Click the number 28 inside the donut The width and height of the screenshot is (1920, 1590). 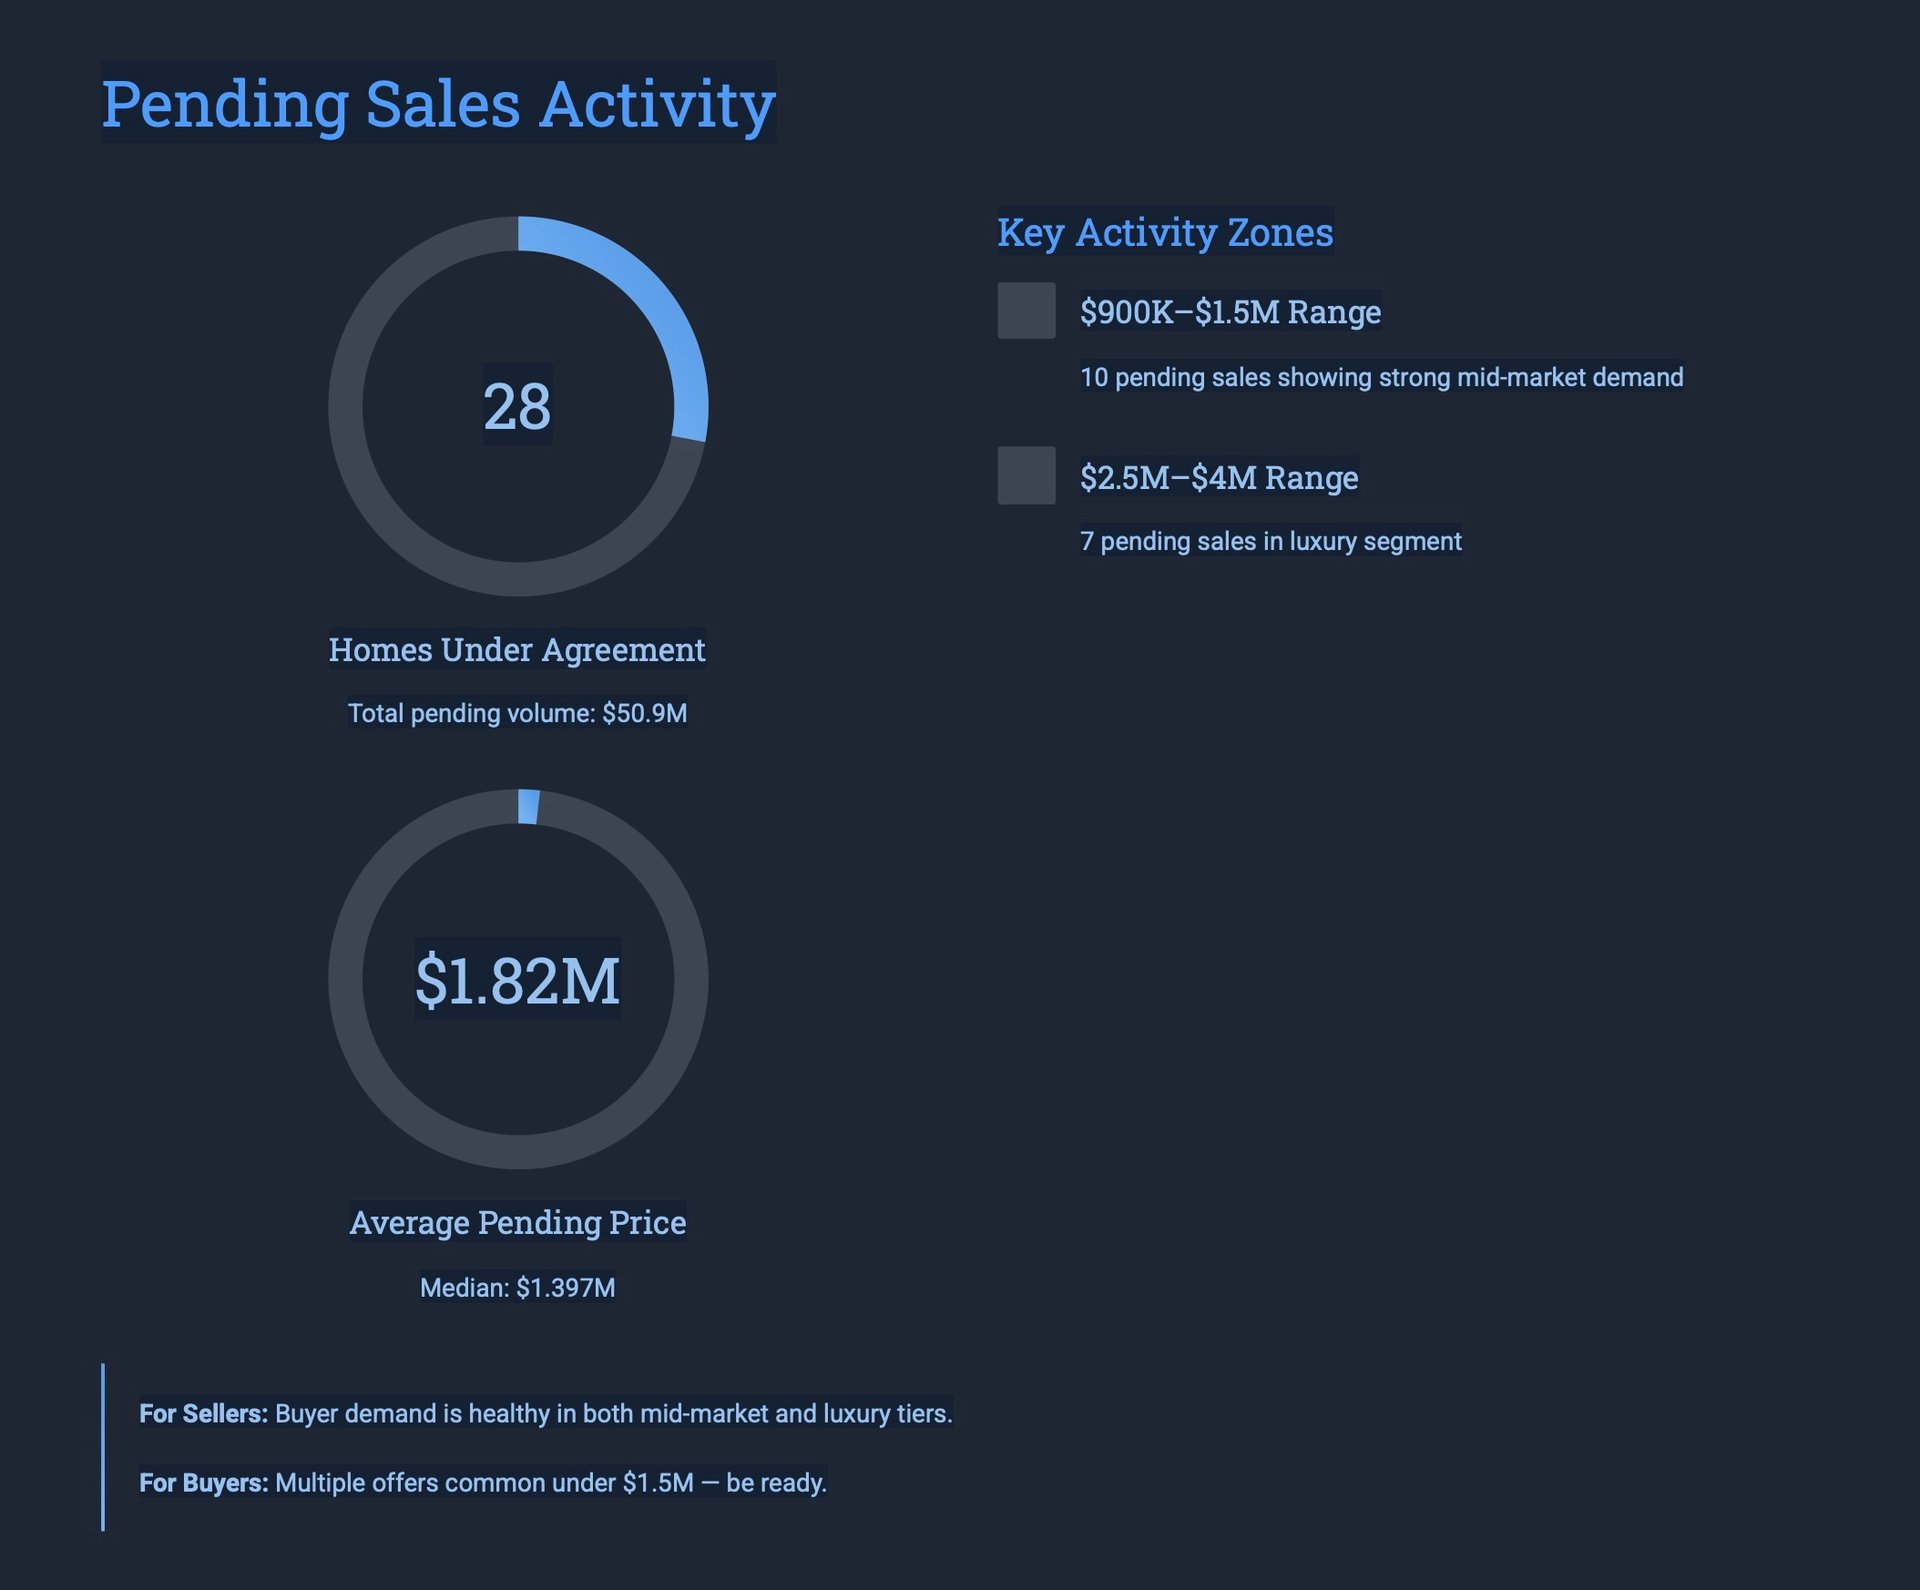point(517,405)
